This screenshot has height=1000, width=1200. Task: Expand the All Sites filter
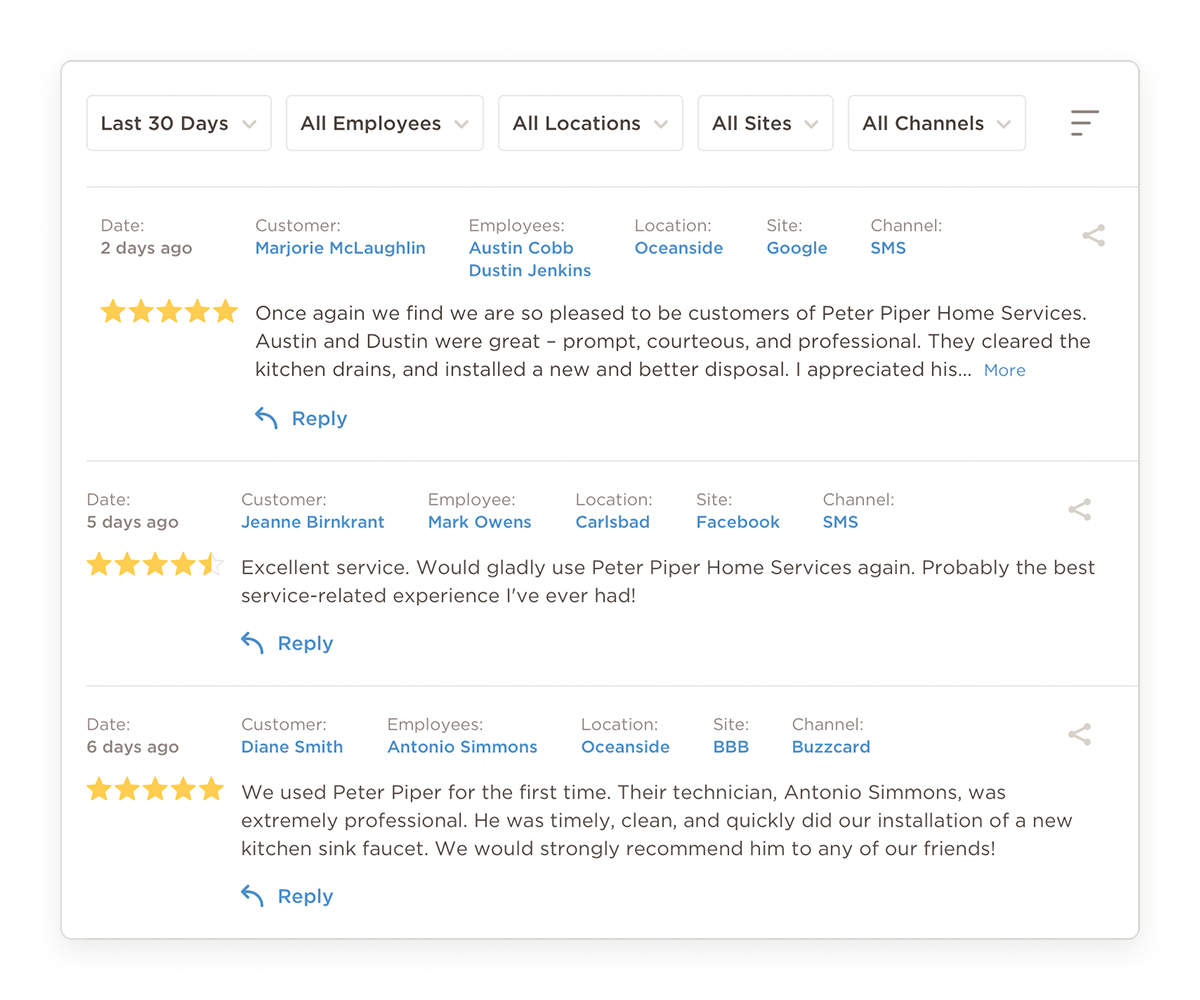click(765, 122)
